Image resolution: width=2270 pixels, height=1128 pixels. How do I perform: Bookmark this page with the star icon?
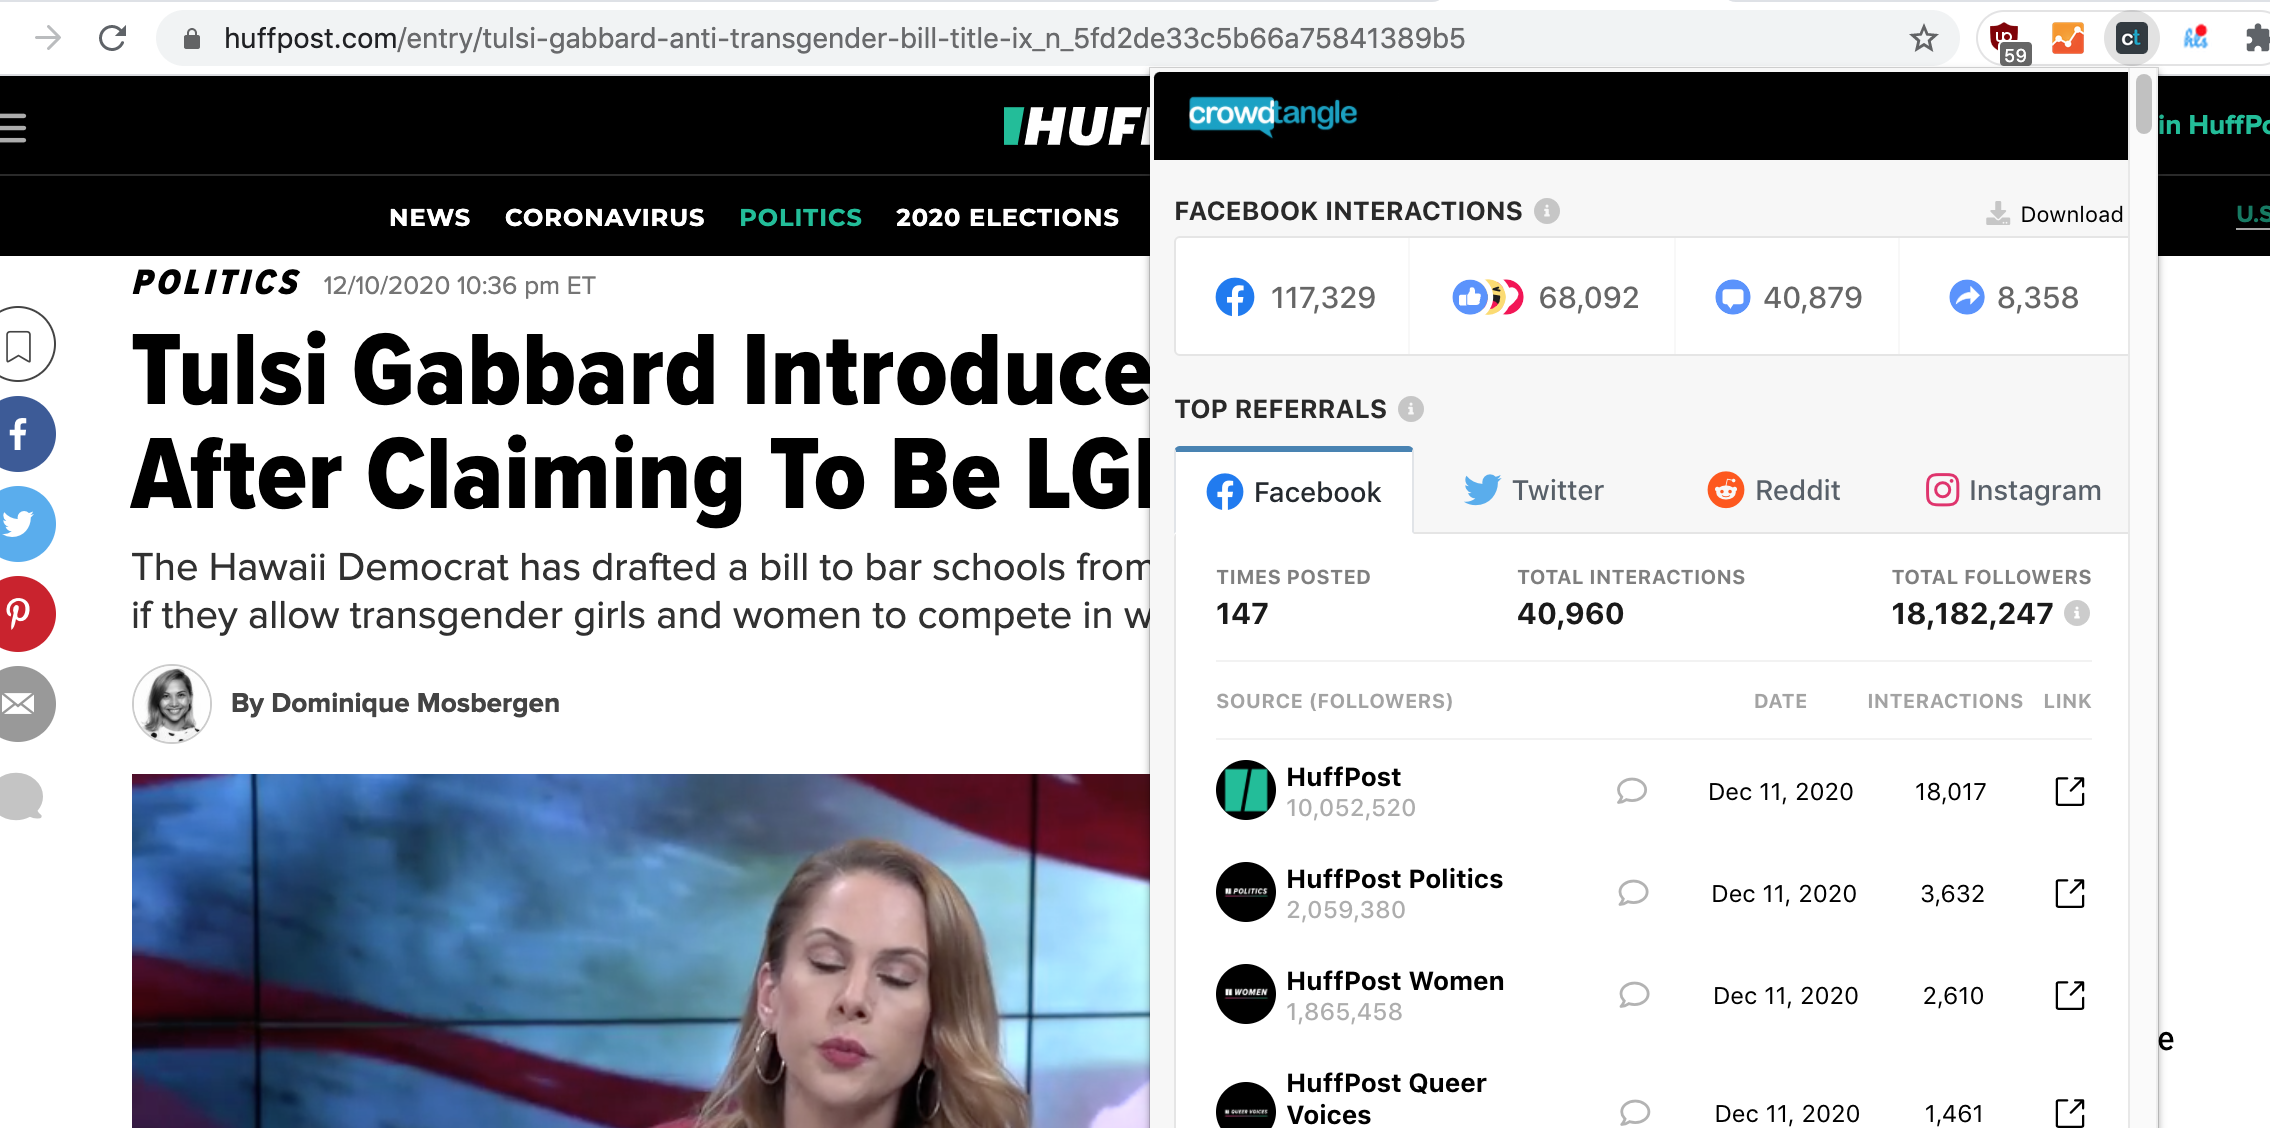click(1923, 39)
